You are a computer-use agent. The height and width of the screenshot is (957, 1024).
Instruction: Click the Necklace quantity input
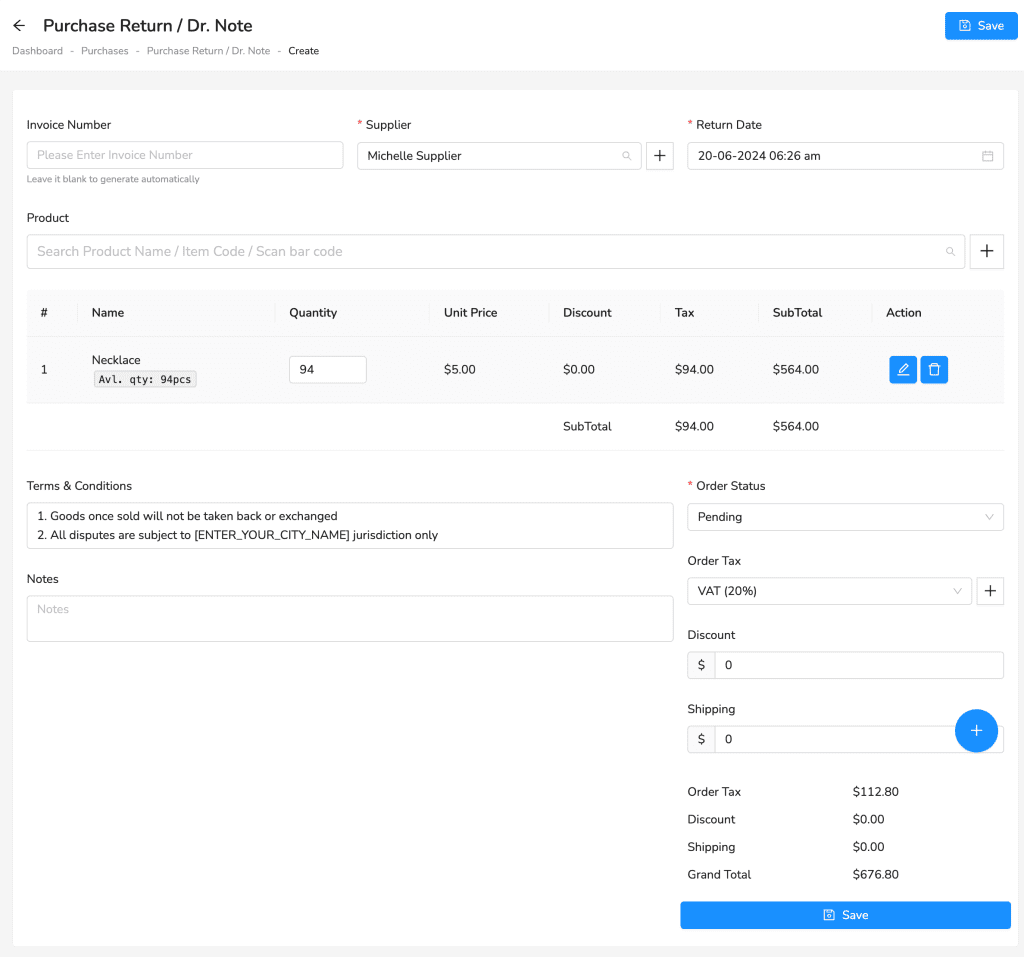(328, 370)
